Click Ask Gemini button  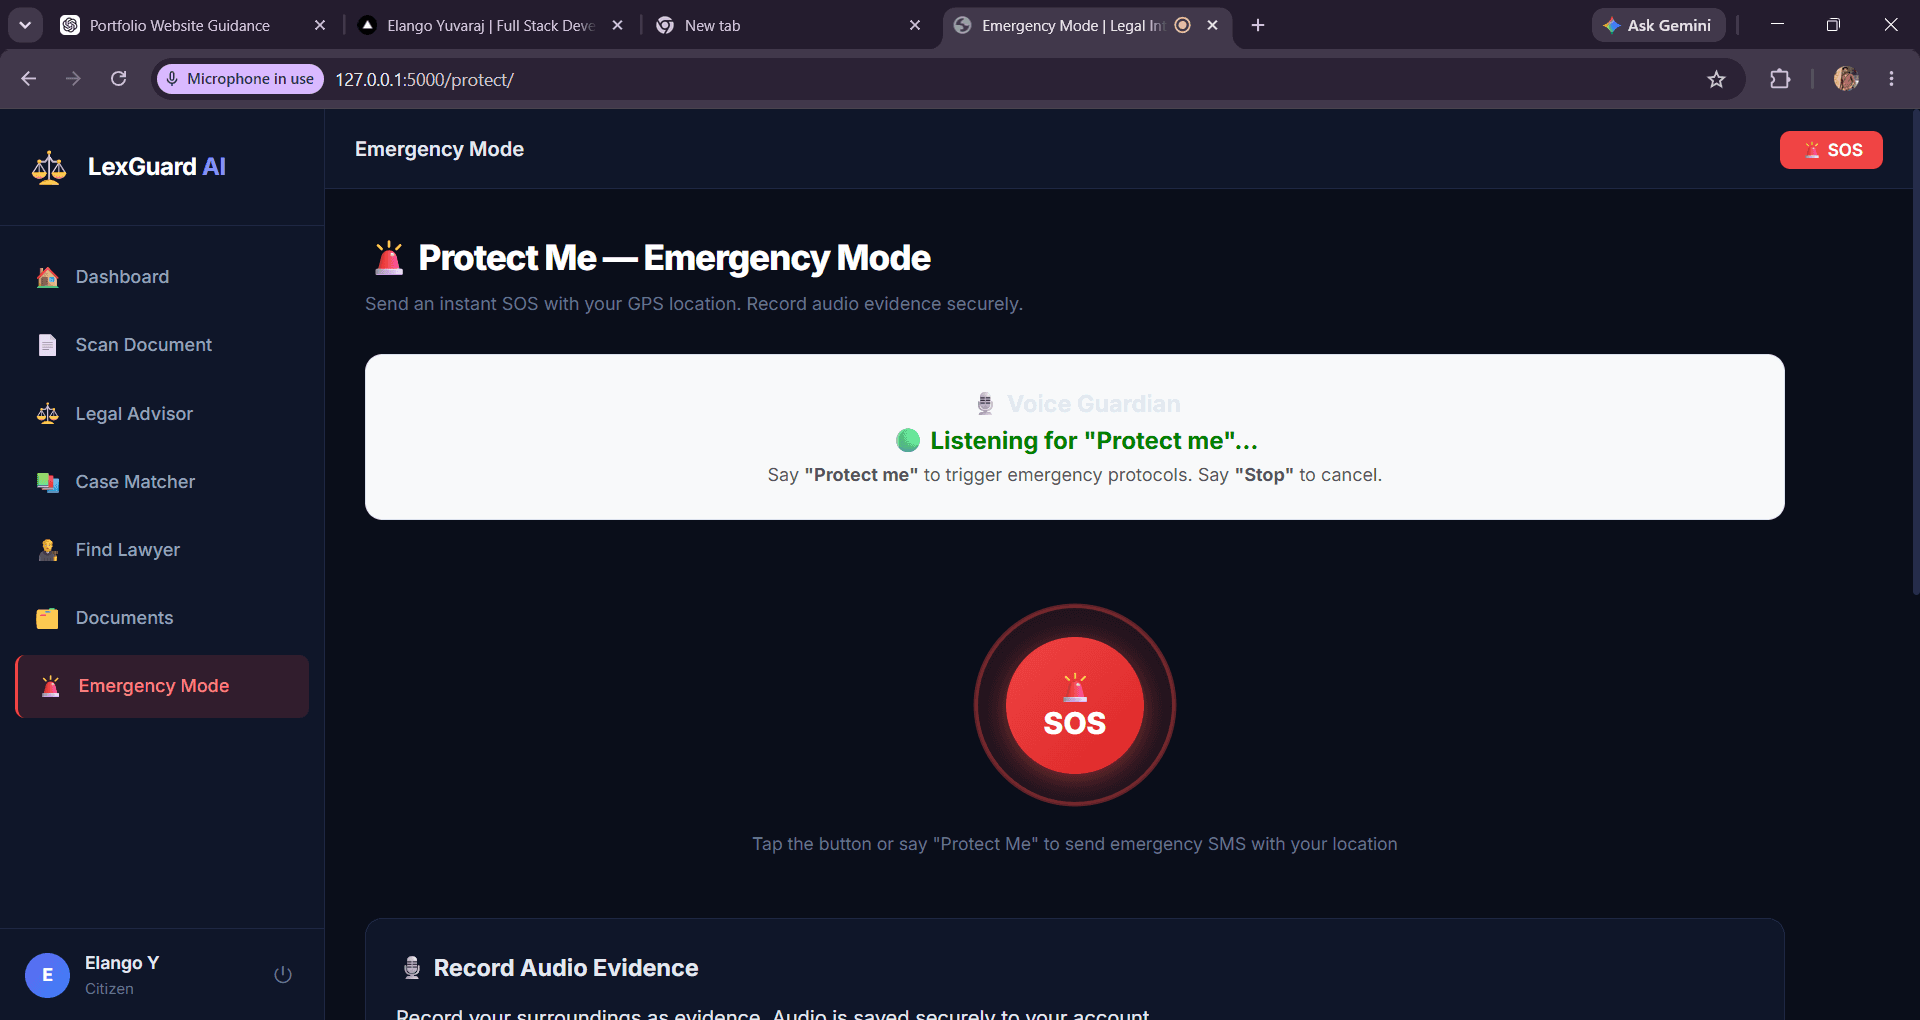(1658, 25)
